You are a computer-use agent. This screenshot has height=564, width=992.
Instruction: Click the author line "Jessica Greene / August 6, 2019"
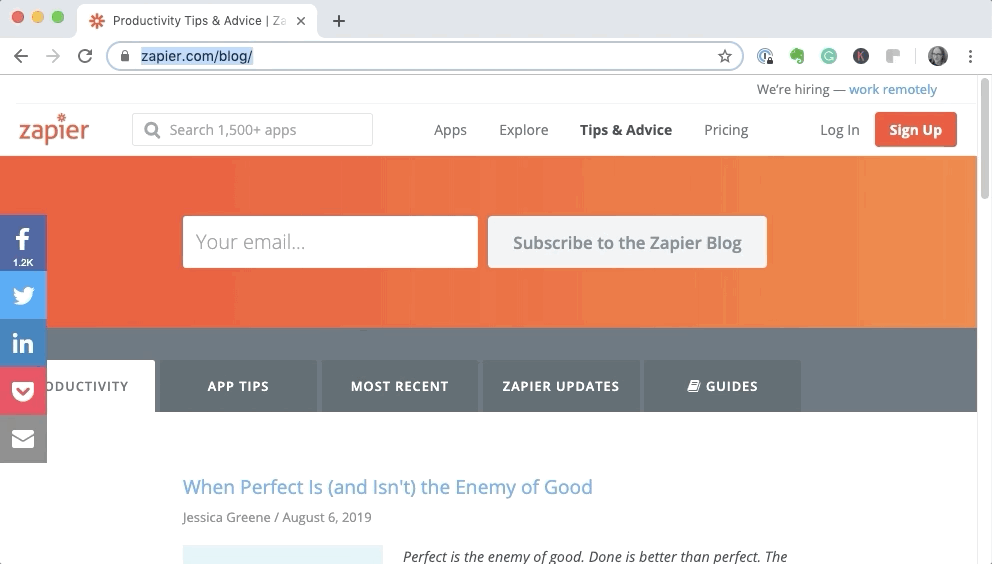(277, 517)
